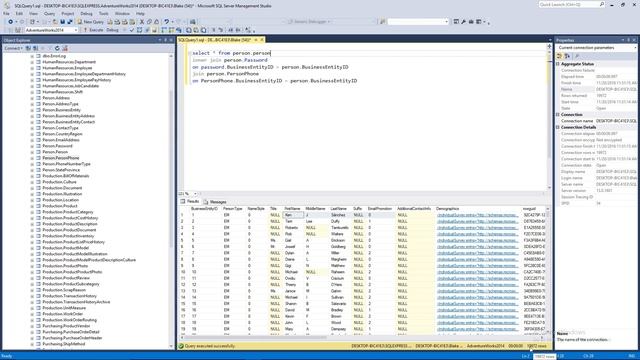Click the New Query toolbar button
Viewport: 640px width, 360px height.
(90, 22)
